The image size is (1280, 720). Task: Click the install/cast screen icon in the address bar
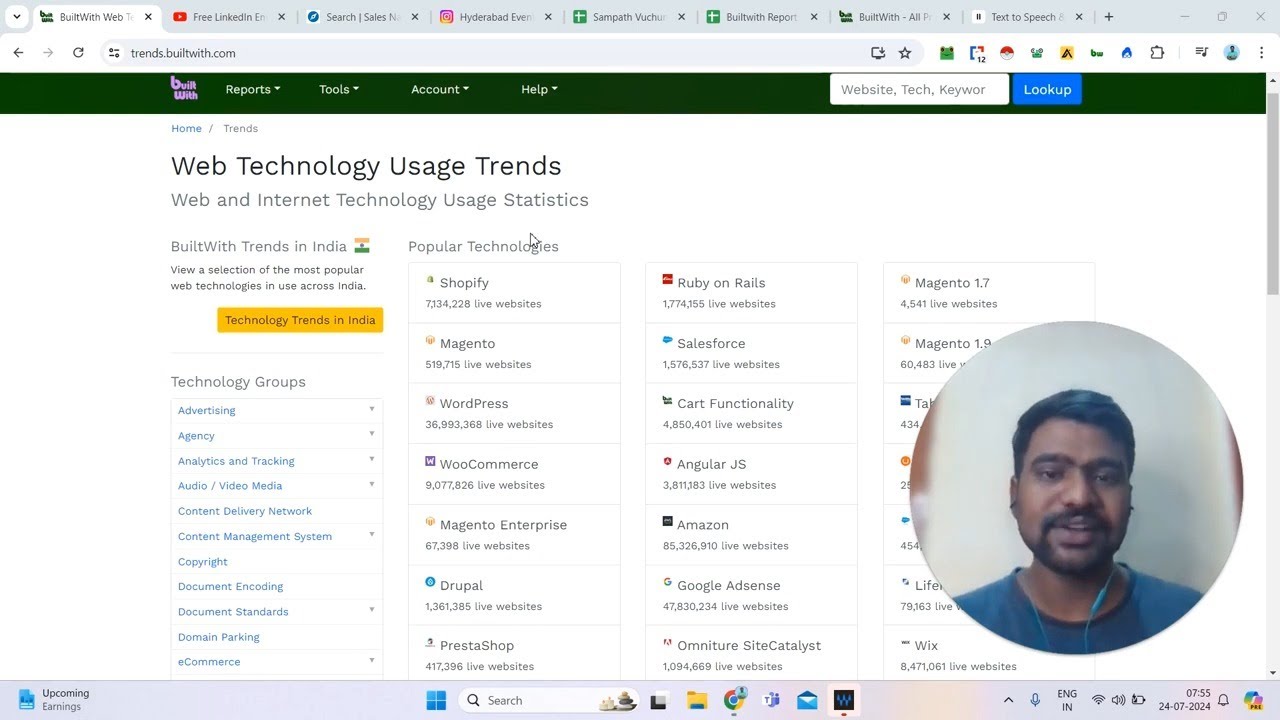pos(878,53)
